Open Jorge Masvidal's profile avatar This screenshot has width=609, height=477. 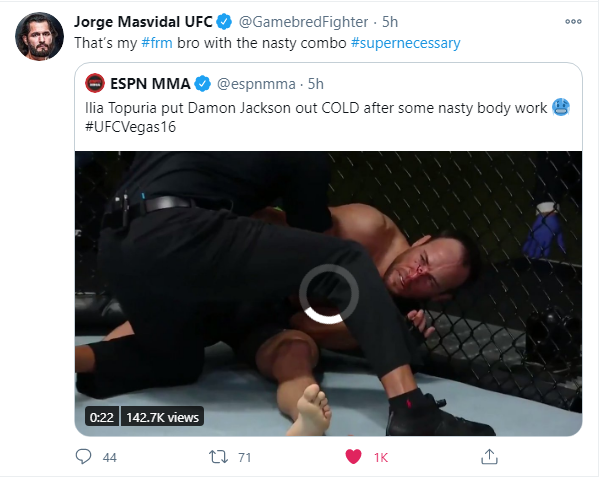39,36
